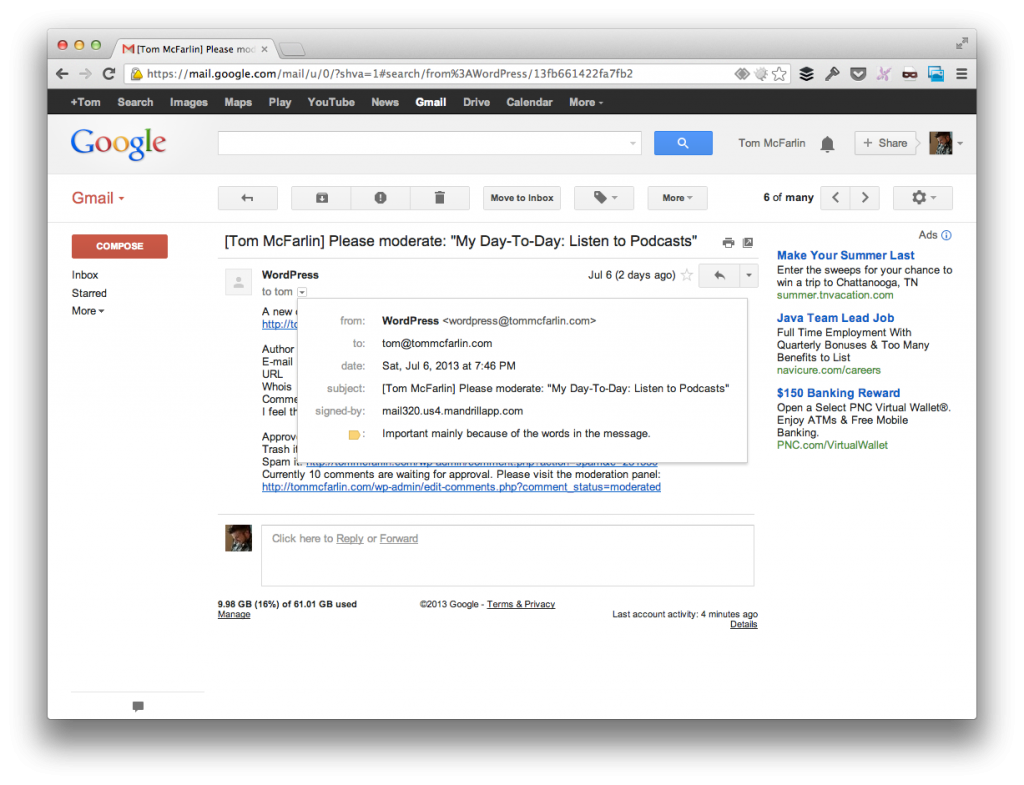Print the email
This screenshot has width=1024, height=785.
728,242
